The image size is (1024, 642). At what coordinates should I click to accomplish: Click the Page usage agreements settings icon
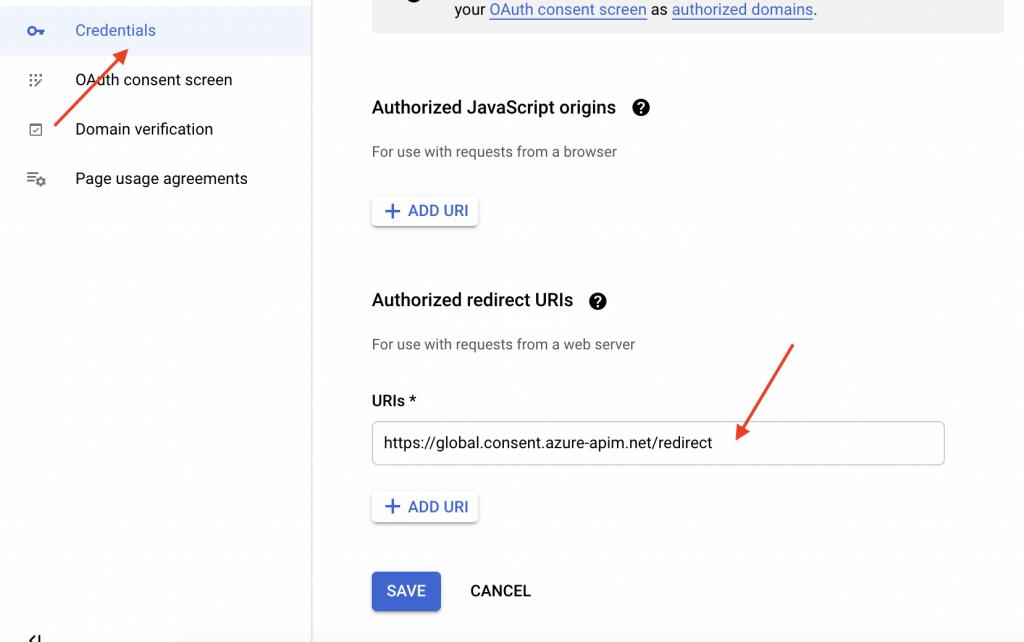point(36,179)
